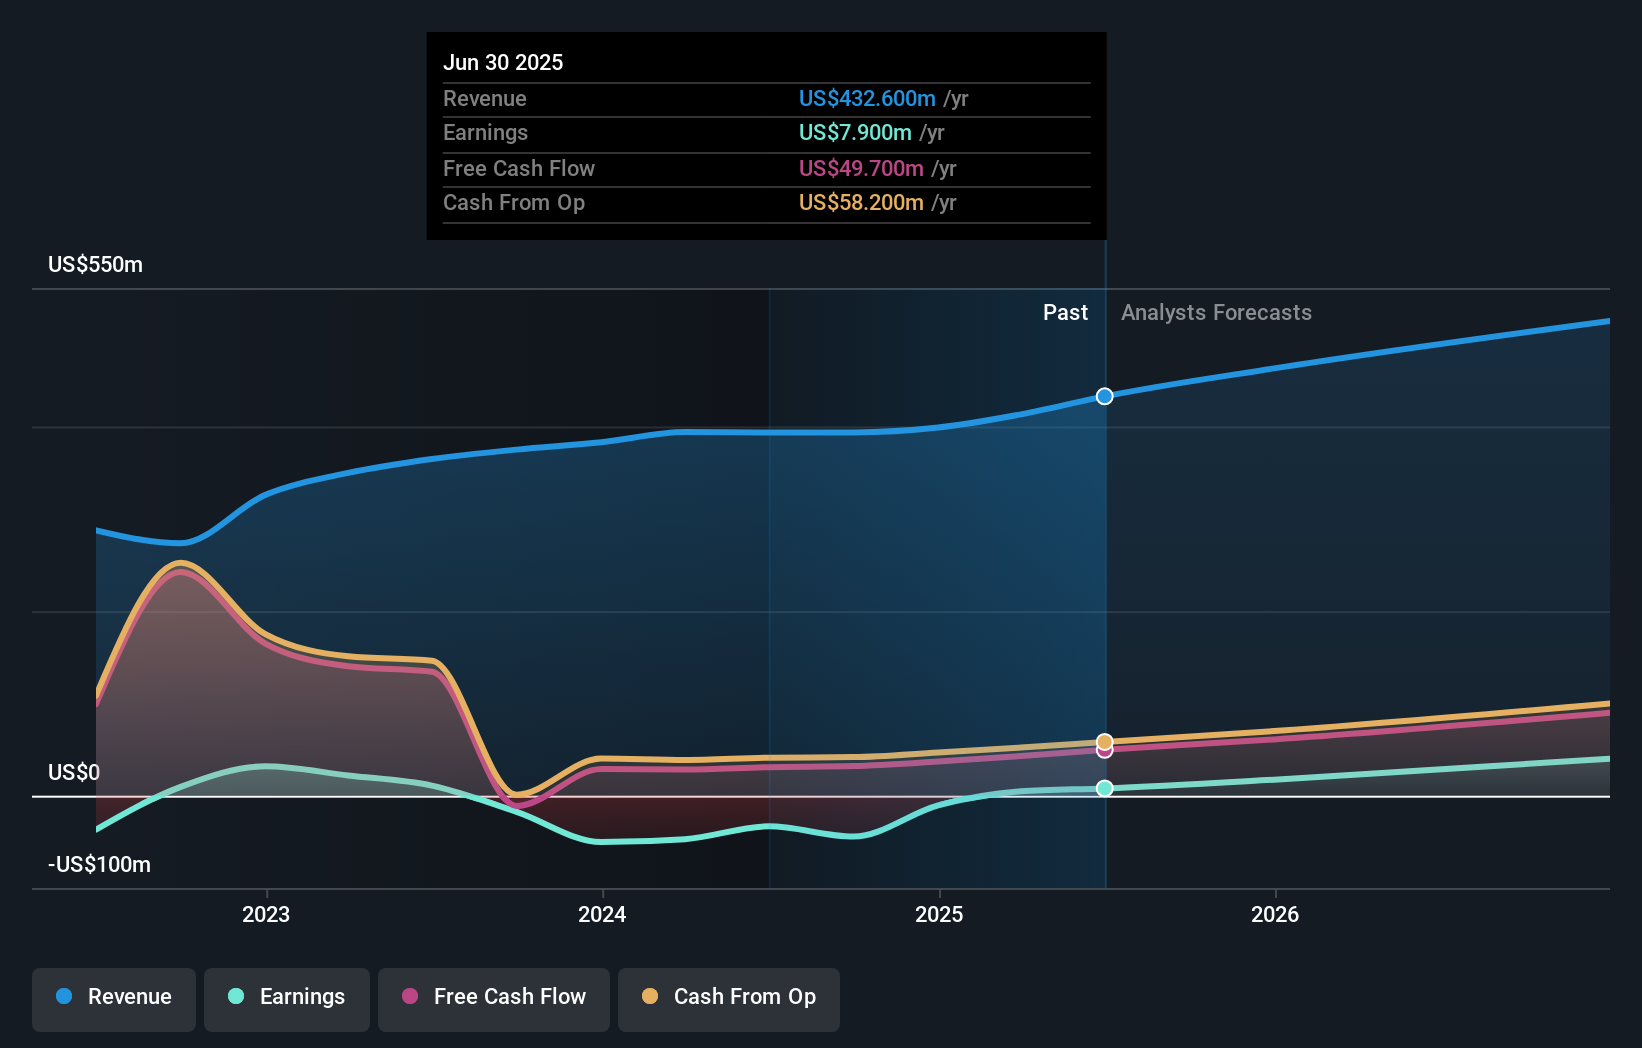The width and height of the screenshot is (1642, 1048).
Task: Click the US$432.600m revenue value
Action: (868, 98)
